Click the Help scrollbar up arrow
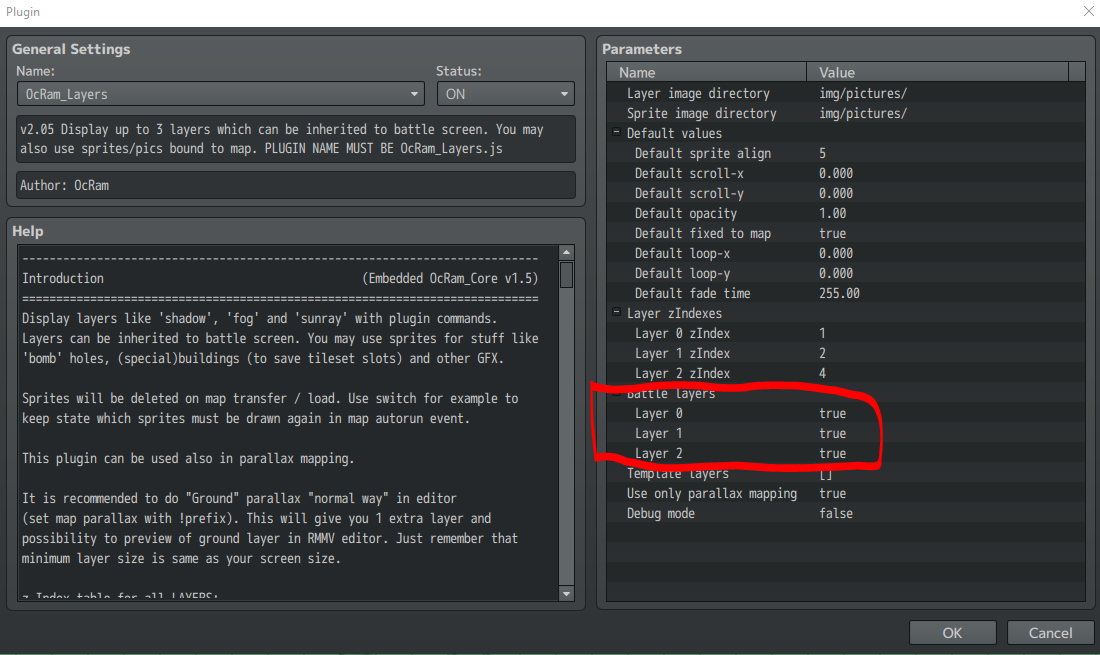 click(566, 252)
